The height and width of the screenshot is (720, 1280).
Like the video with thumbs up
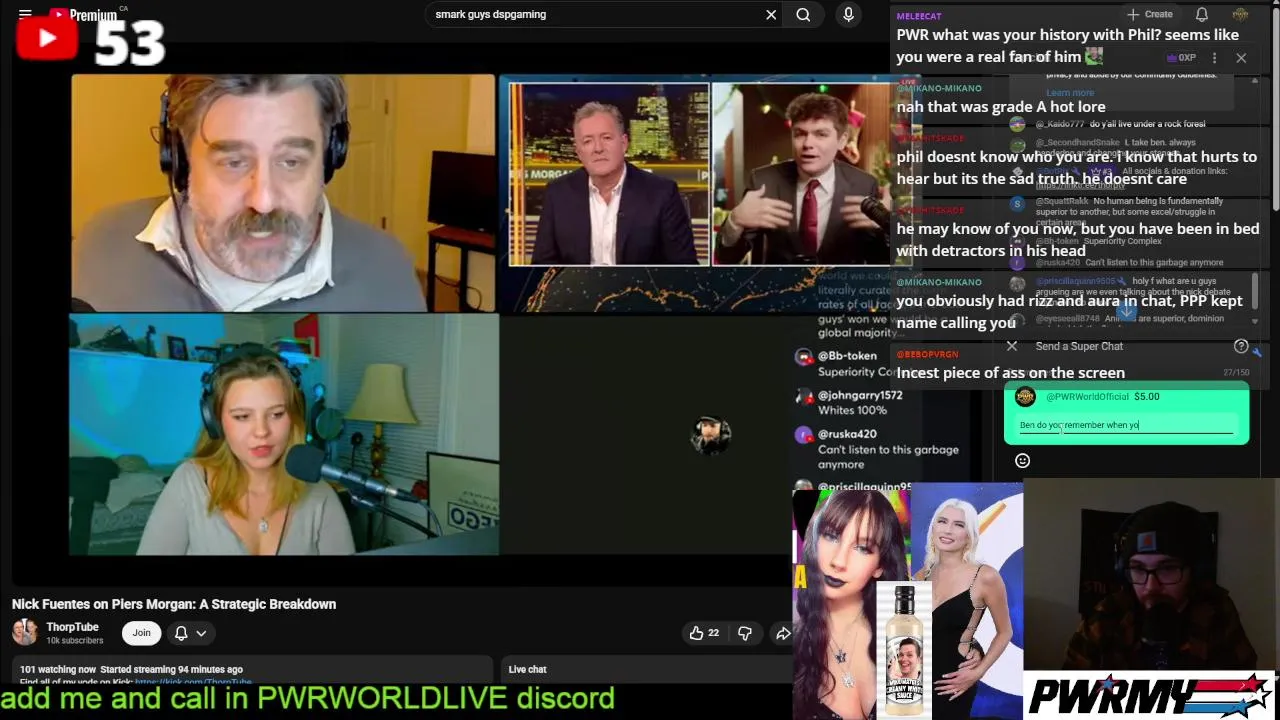[703, 633]
